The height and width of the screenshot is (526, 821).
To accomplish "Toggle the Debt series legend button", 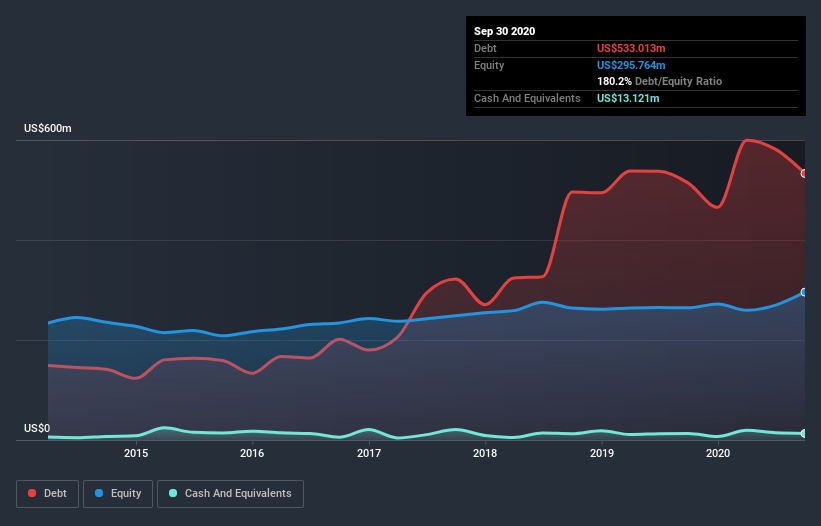I will 47,494.
